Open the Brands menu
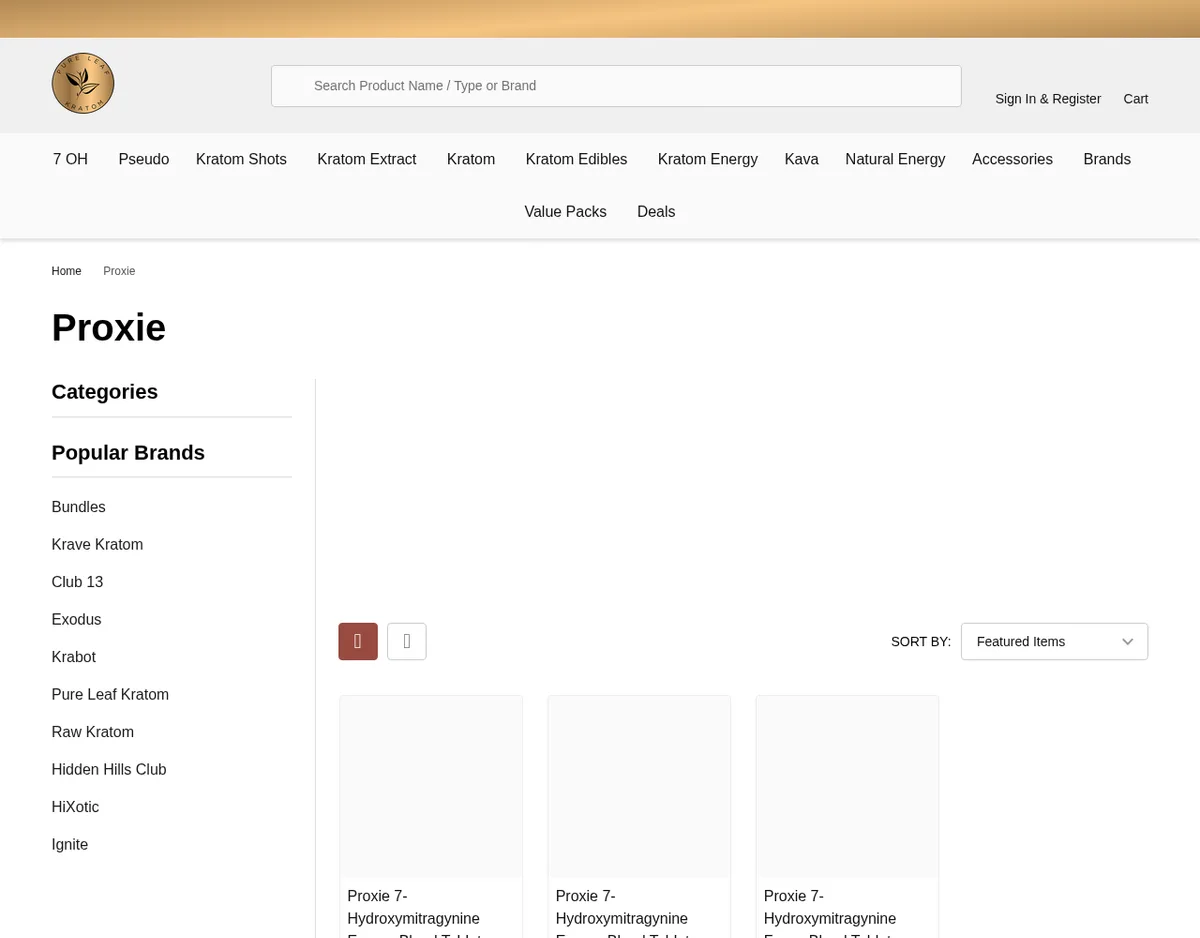Screen dimensions: 1200x938 coord(1107,159)
